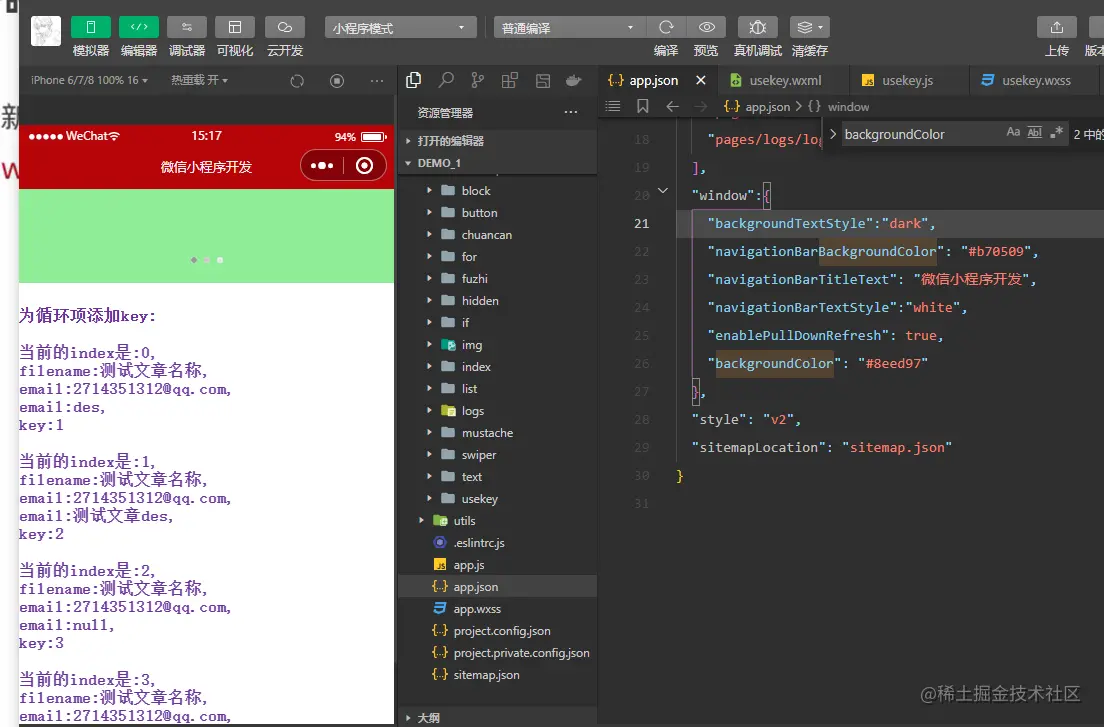This screenshot has width=1104, height=727.
Task: Select app.json in the file tree
Action: 498,586
